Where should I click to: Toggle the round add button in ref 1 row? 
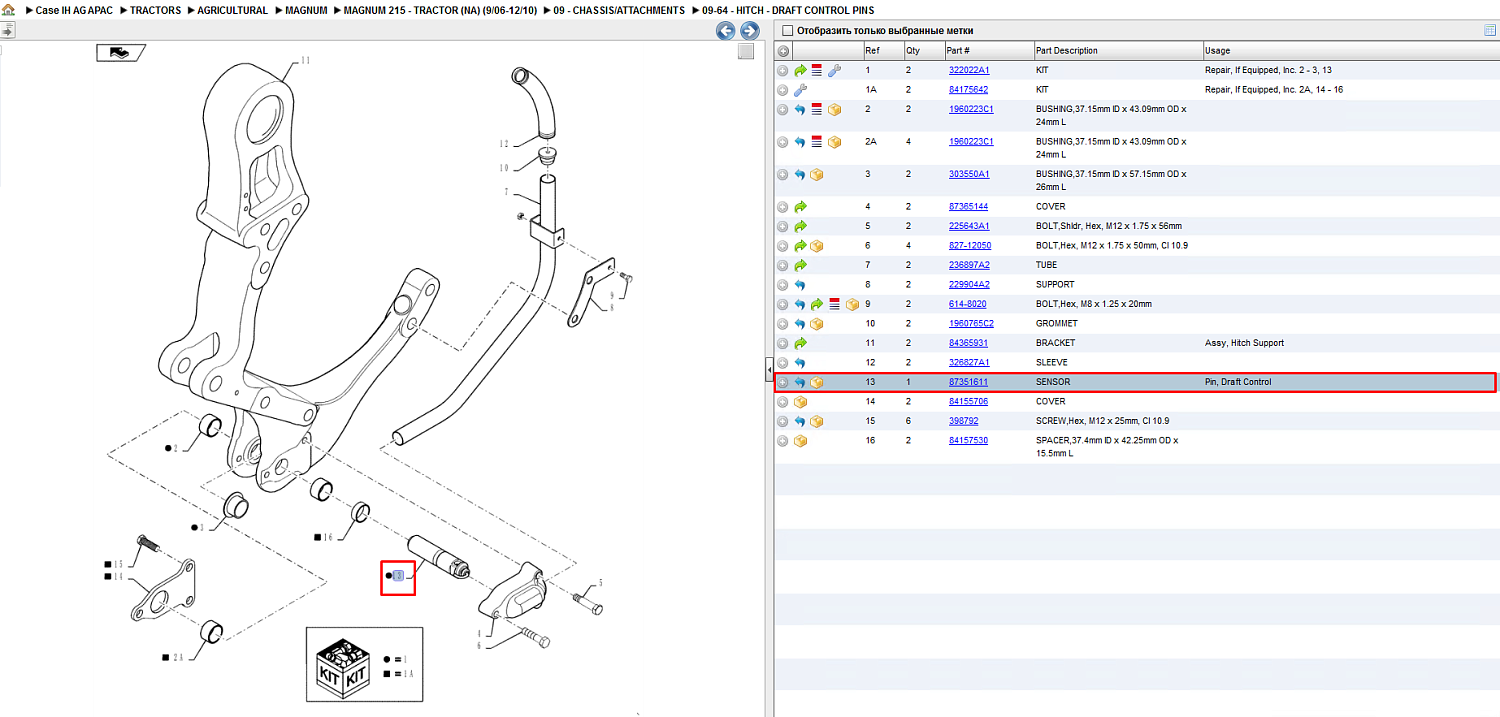[783, 71]
